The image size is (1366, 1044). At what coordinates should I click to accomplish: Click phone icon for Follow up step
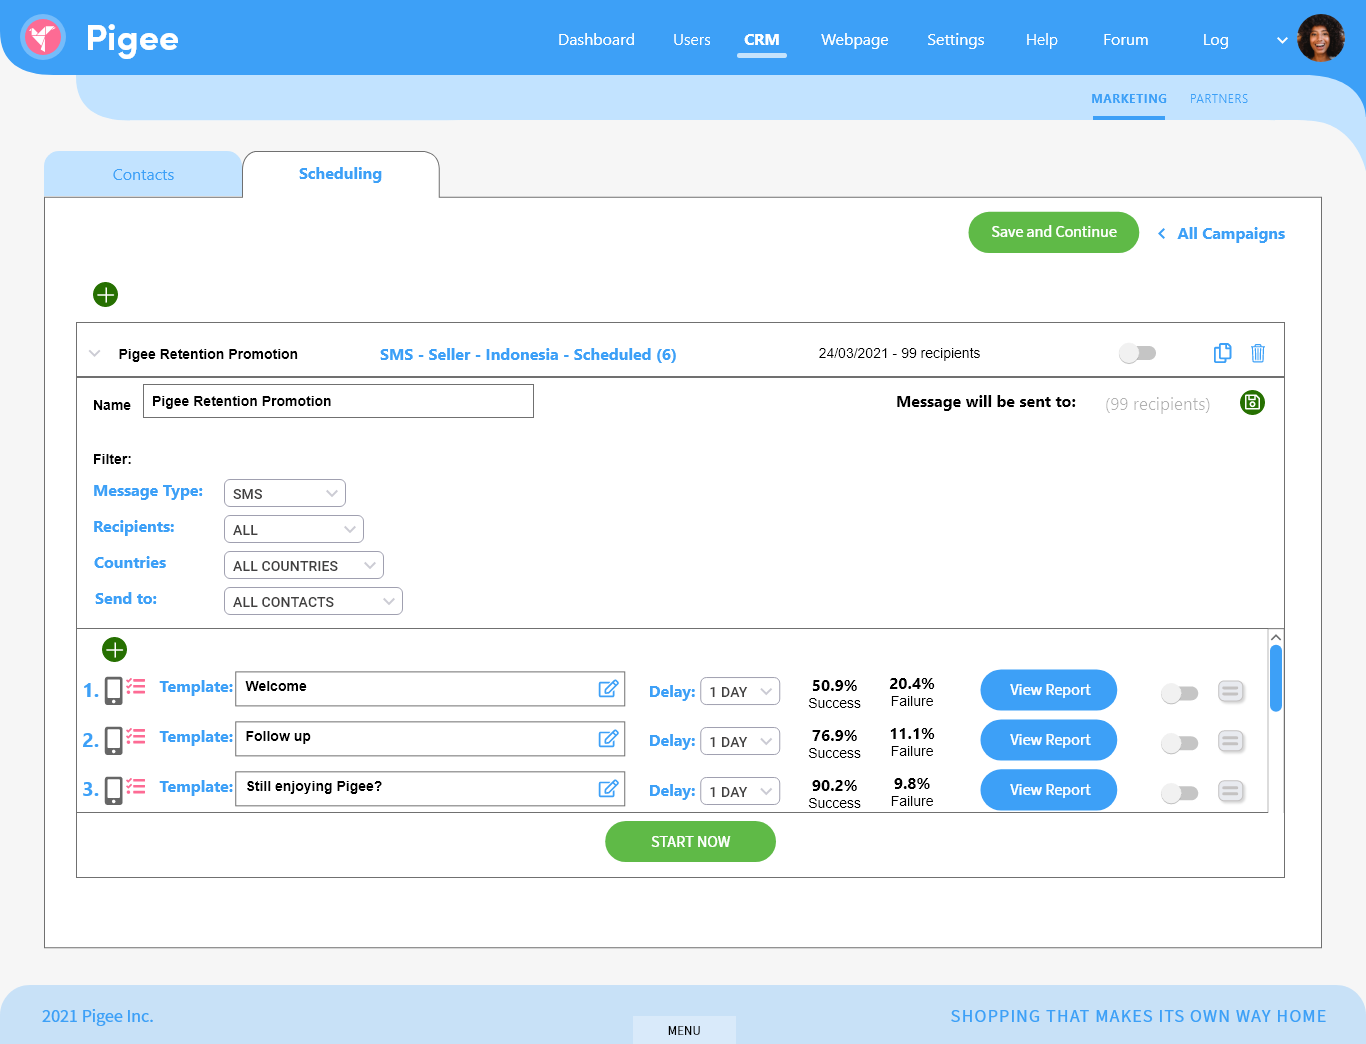(x=114, y=740)
